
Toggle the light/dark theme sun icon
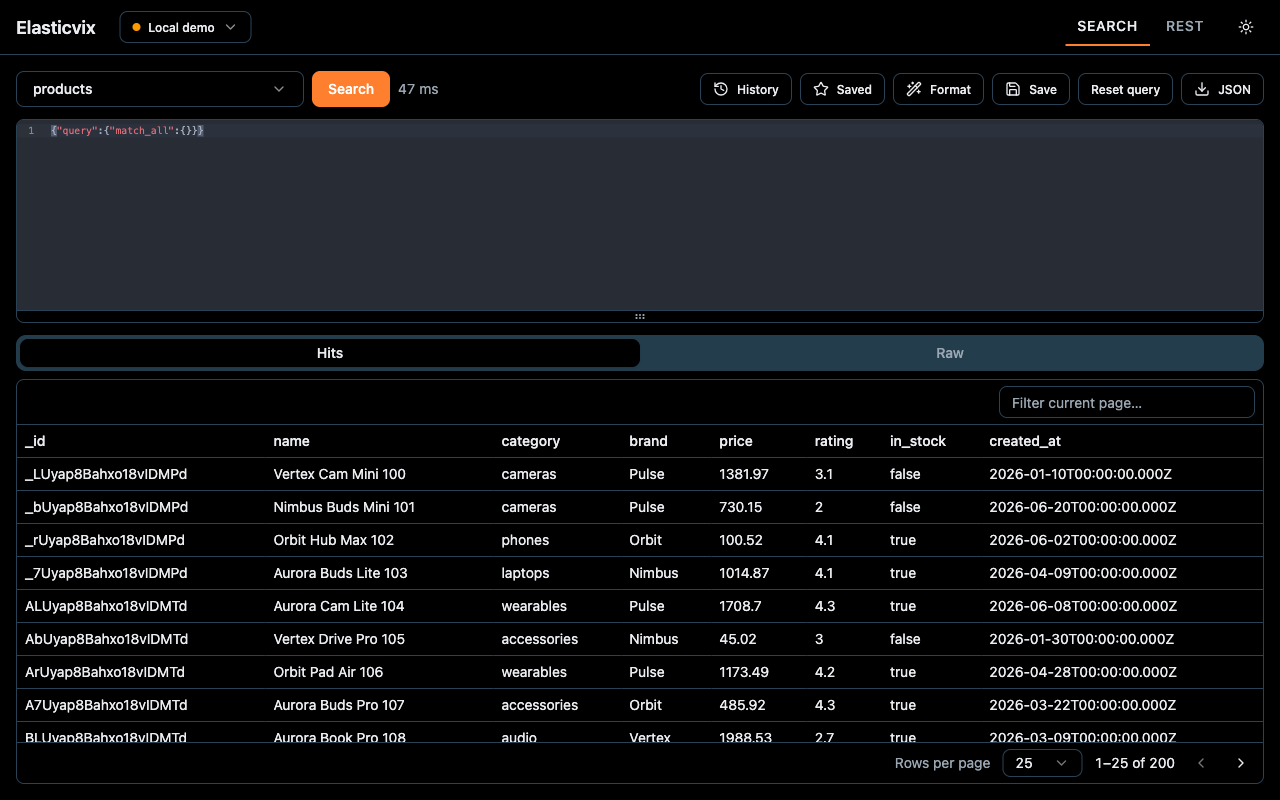[x=1246, y=27]
